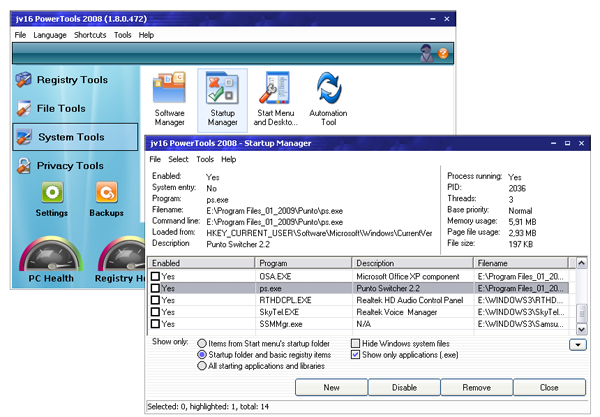Maximize the Startup Manager window

tap(567, 143)
